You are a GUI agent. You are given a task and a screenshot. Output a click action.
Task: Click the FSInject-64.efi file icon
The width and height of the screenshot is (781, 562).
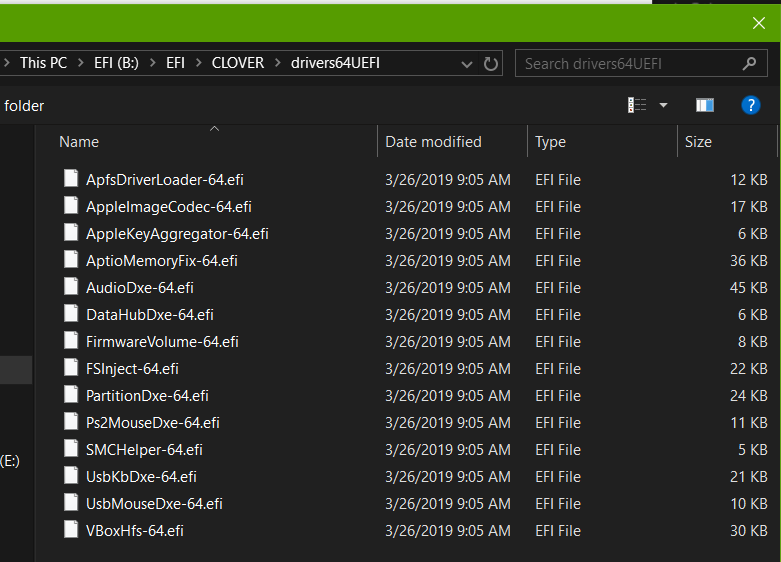point(71,367)
